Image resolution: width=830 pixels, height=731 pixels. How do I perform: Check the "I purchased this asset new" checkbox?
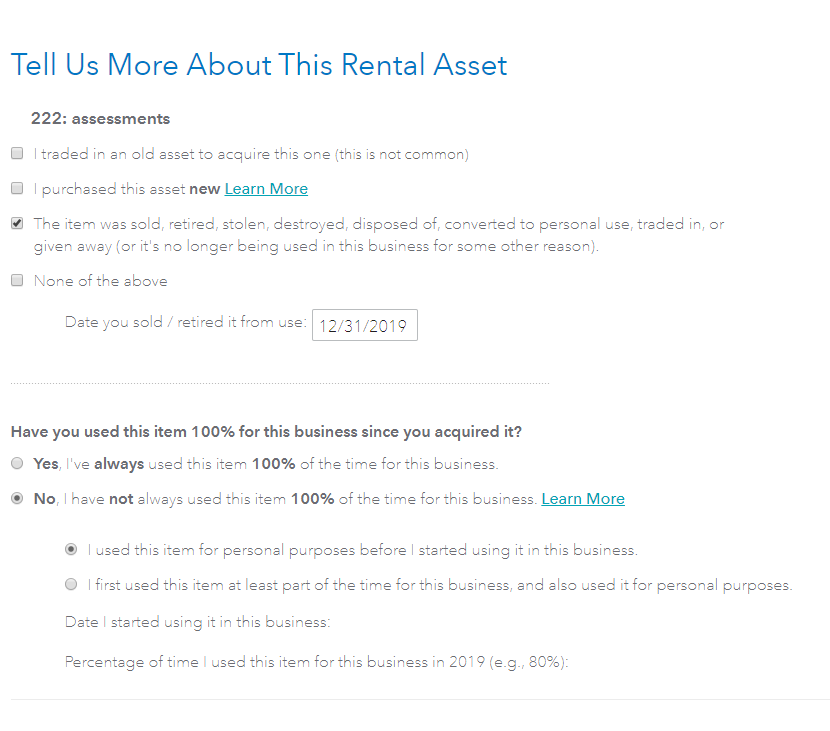coord(17,189)
